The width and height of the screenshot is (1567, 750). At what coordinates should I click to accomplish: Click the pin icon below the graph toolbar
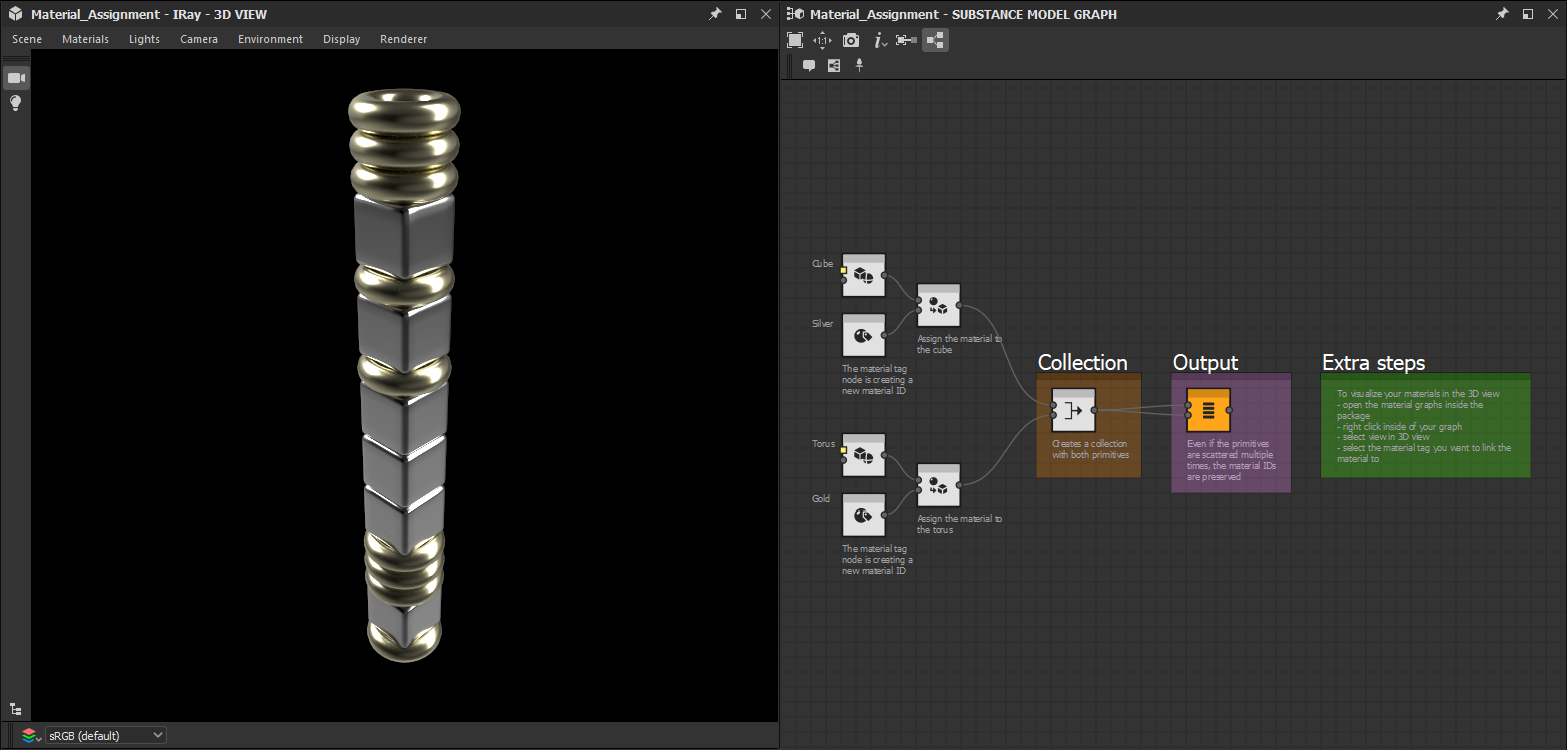(858, 65)
